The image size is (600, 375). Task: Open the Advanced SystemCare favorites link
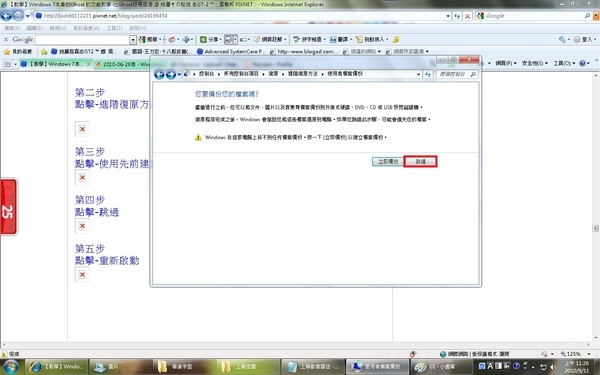click(230, 51)
